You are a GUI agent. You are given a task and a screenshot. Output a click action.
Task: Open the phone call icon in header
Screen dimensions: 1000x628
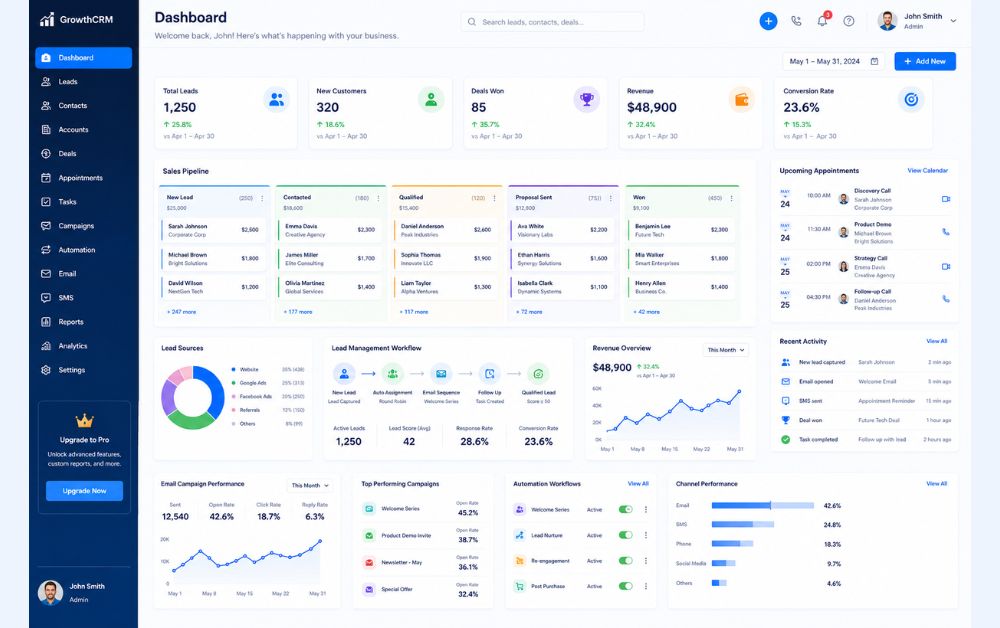(796, 21)
